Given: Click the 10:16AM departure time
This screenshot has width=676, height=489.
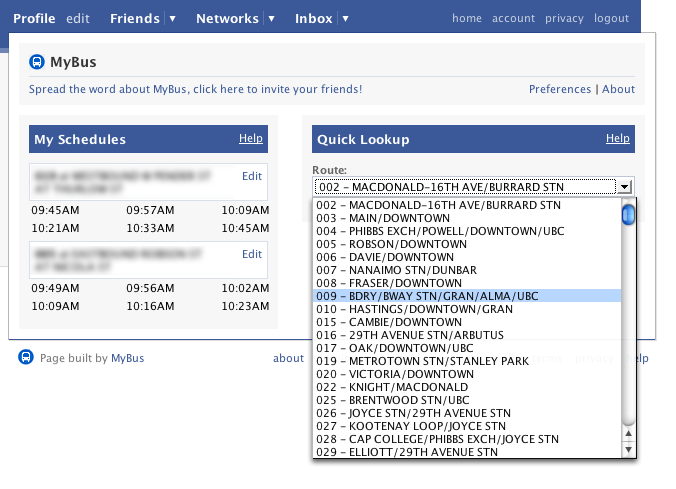Looking at the screenshot, I should [150, 306].
